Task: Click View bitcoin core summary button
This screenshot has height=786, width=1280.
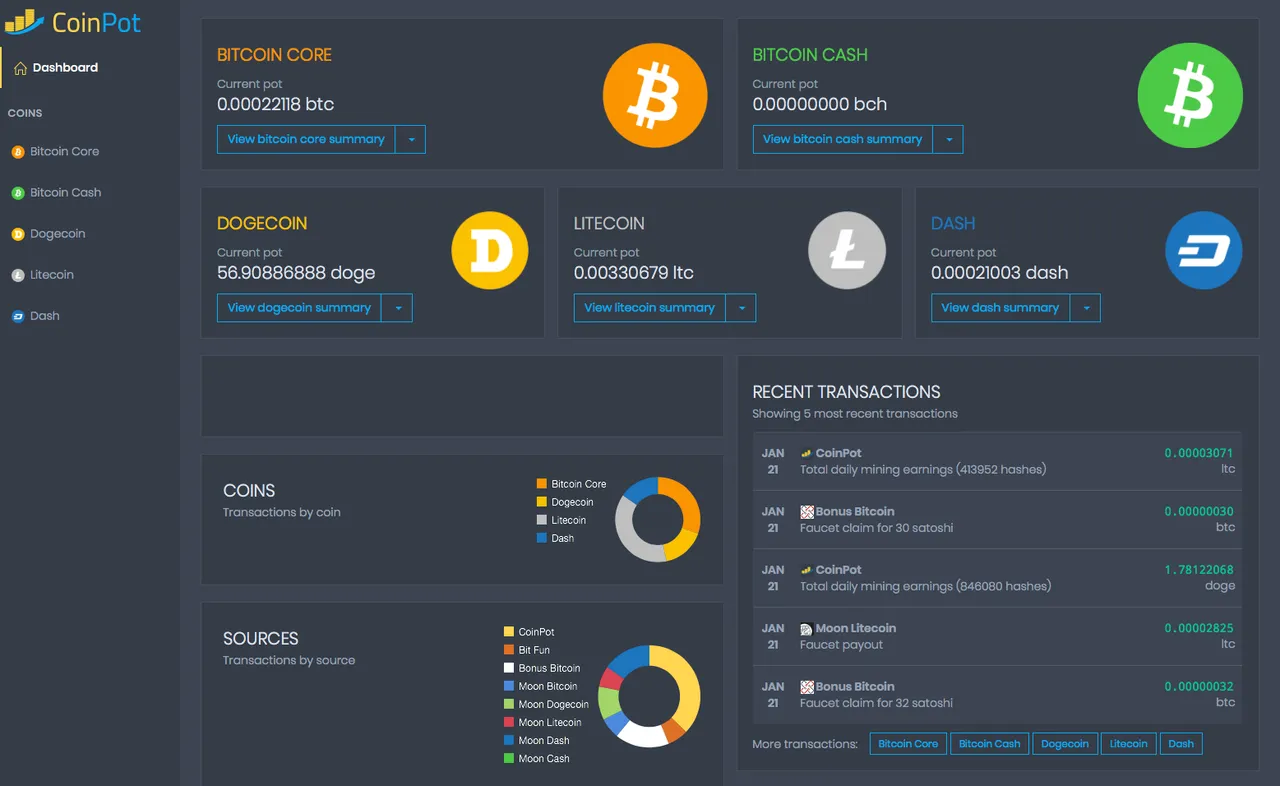Action: coord(306,139)
